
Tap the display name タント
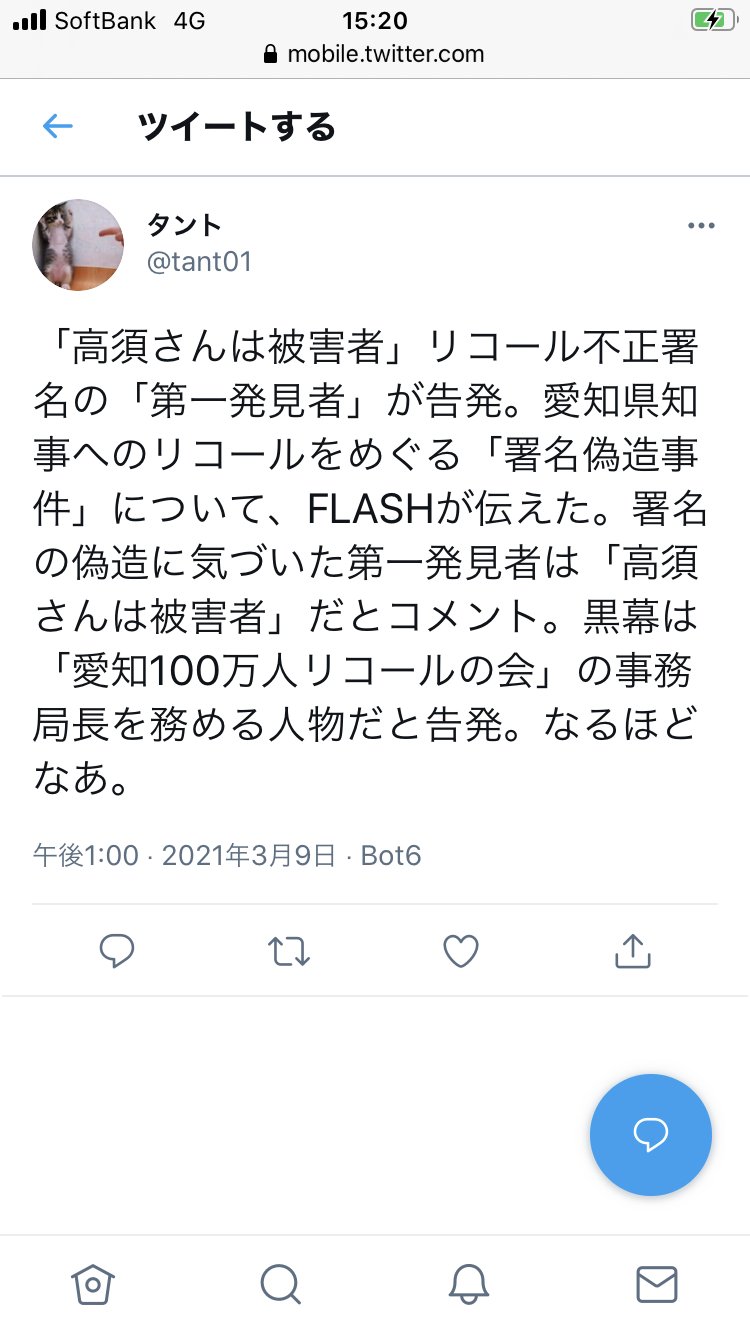[x=184, y=226]
